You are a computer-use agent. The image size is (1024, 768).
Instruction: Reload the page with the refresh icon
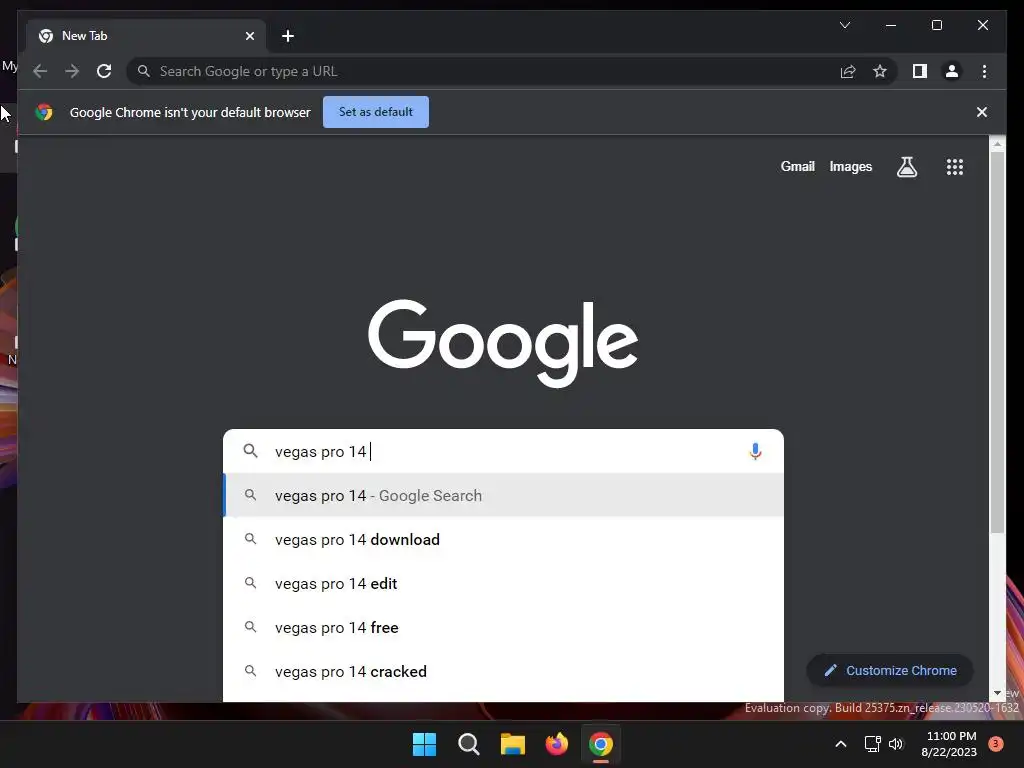[x=104, y=71]
